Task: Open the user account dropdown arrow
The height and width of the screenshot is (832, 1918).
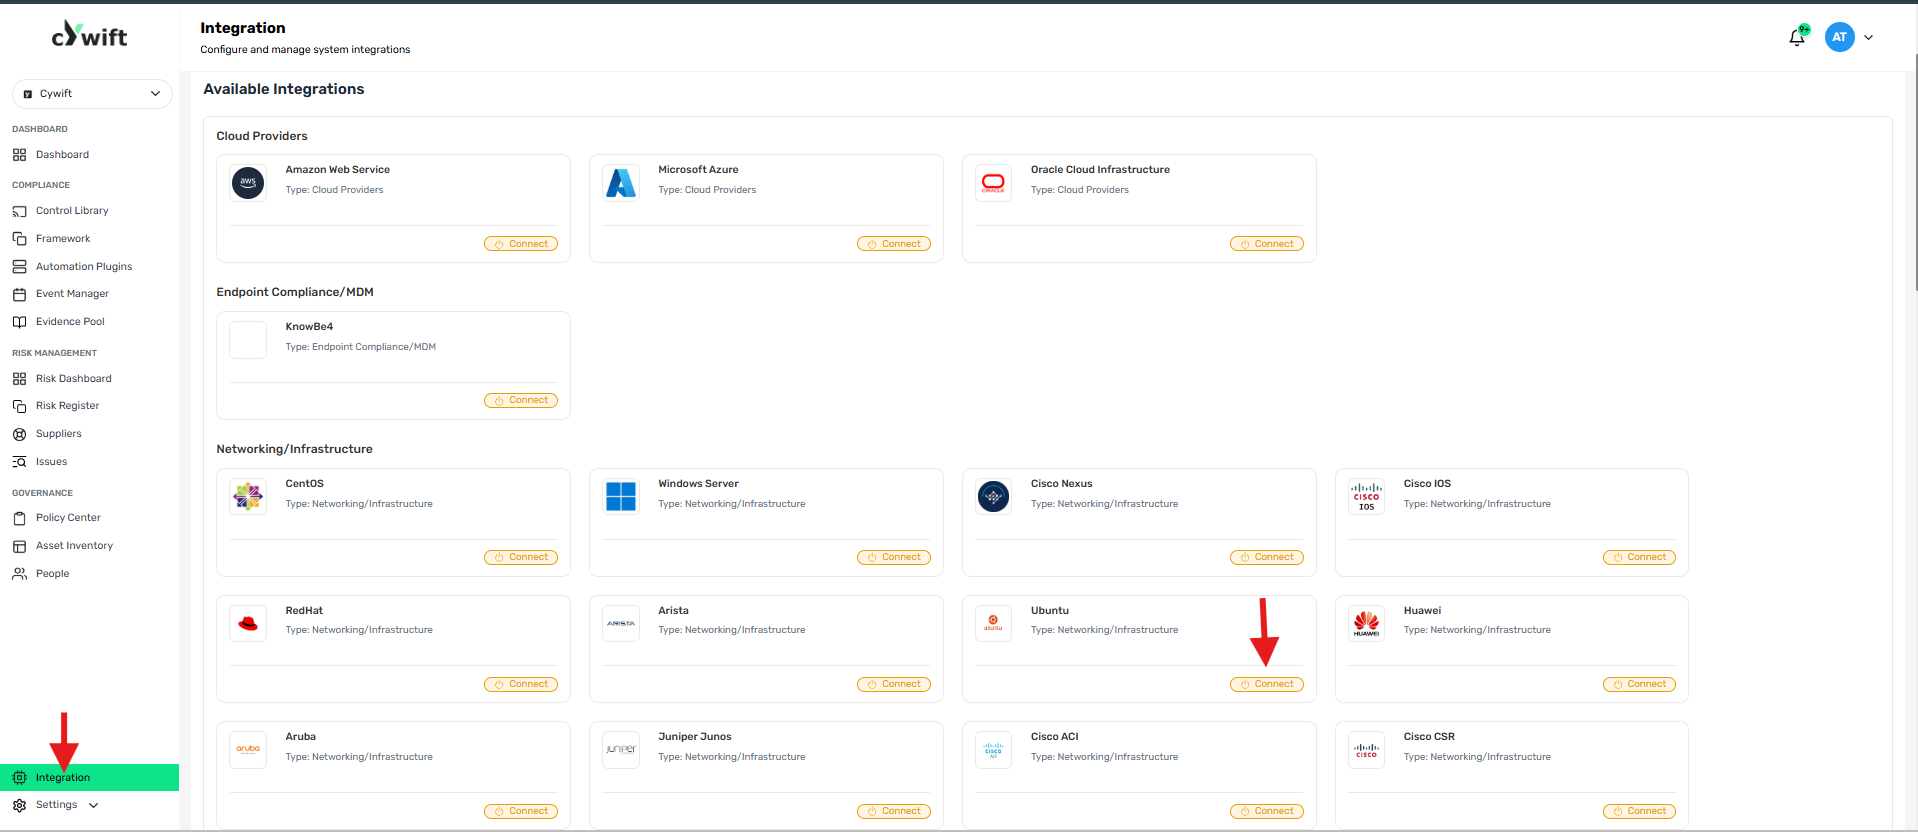Action: pyautogui.click(x=1868, y=38)
